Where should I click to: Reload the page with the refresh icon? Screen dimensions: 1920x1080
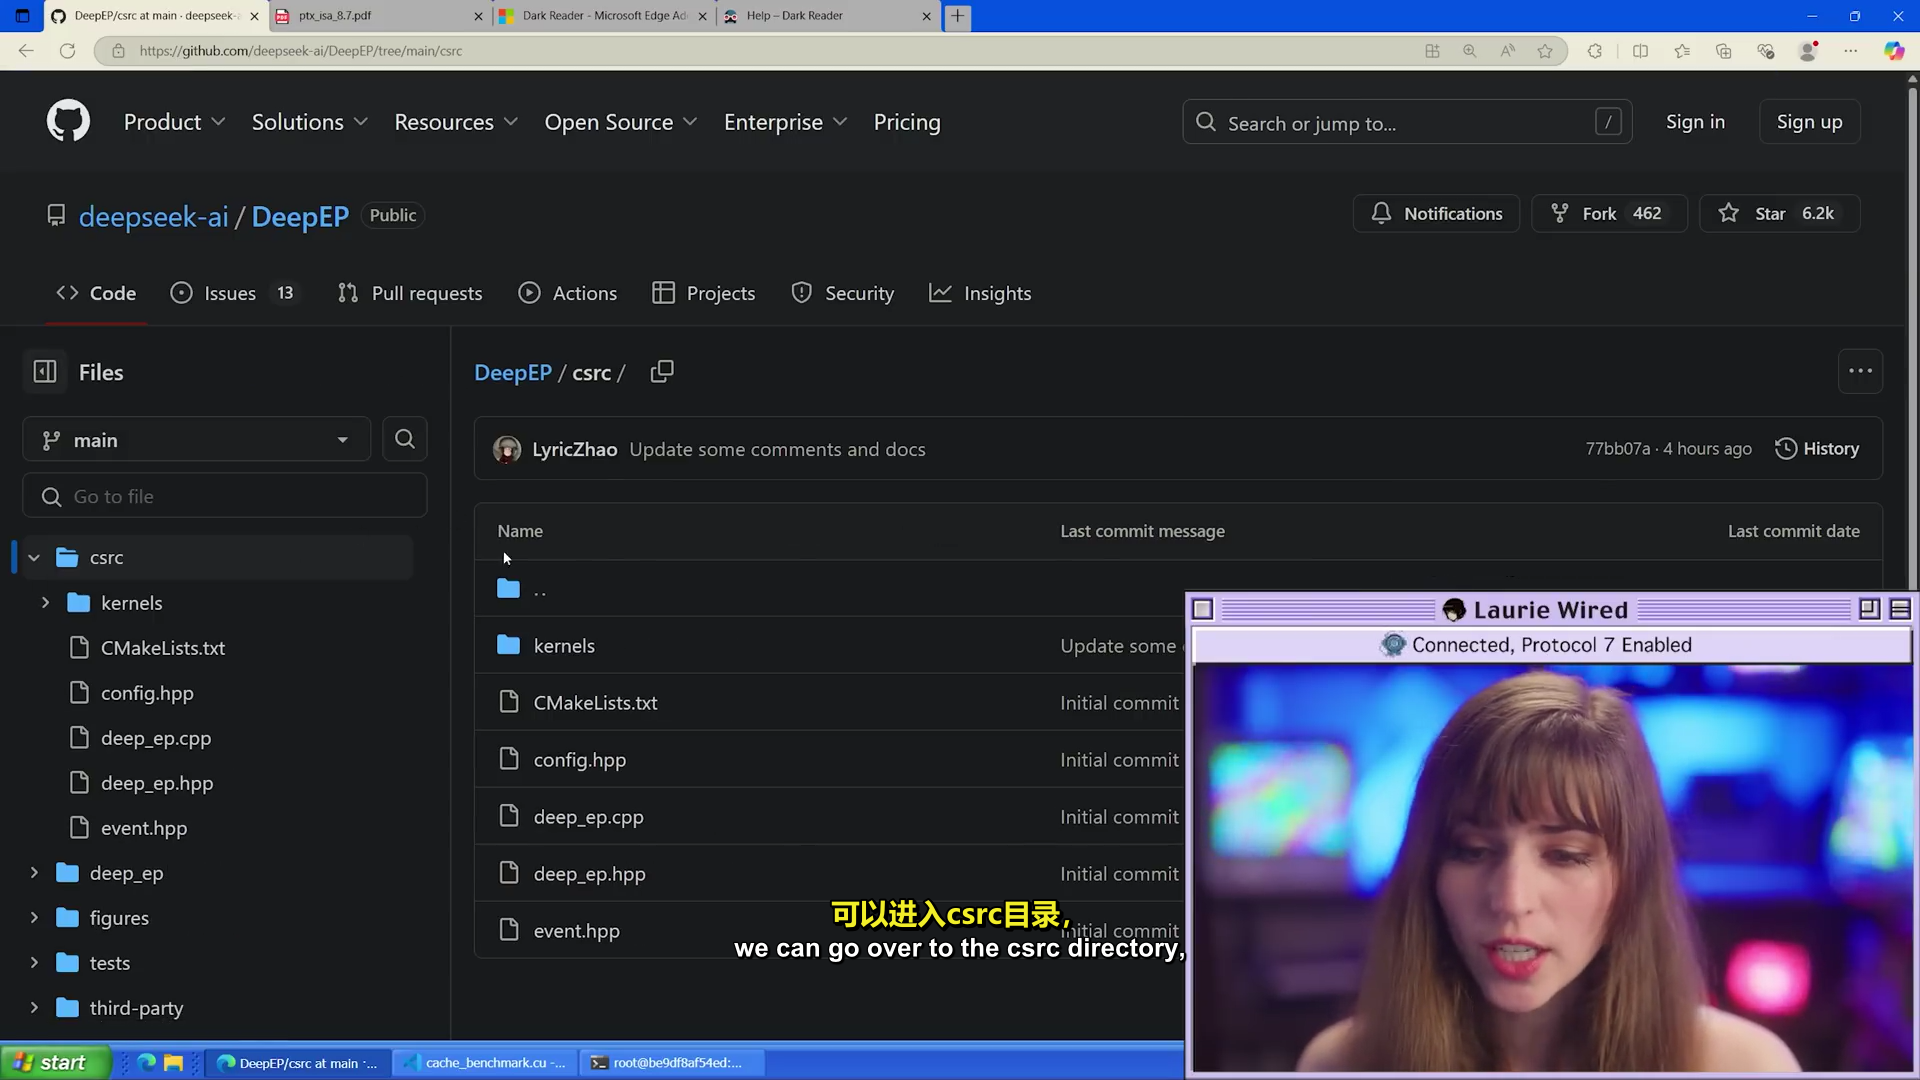click(x=67, y=51)
